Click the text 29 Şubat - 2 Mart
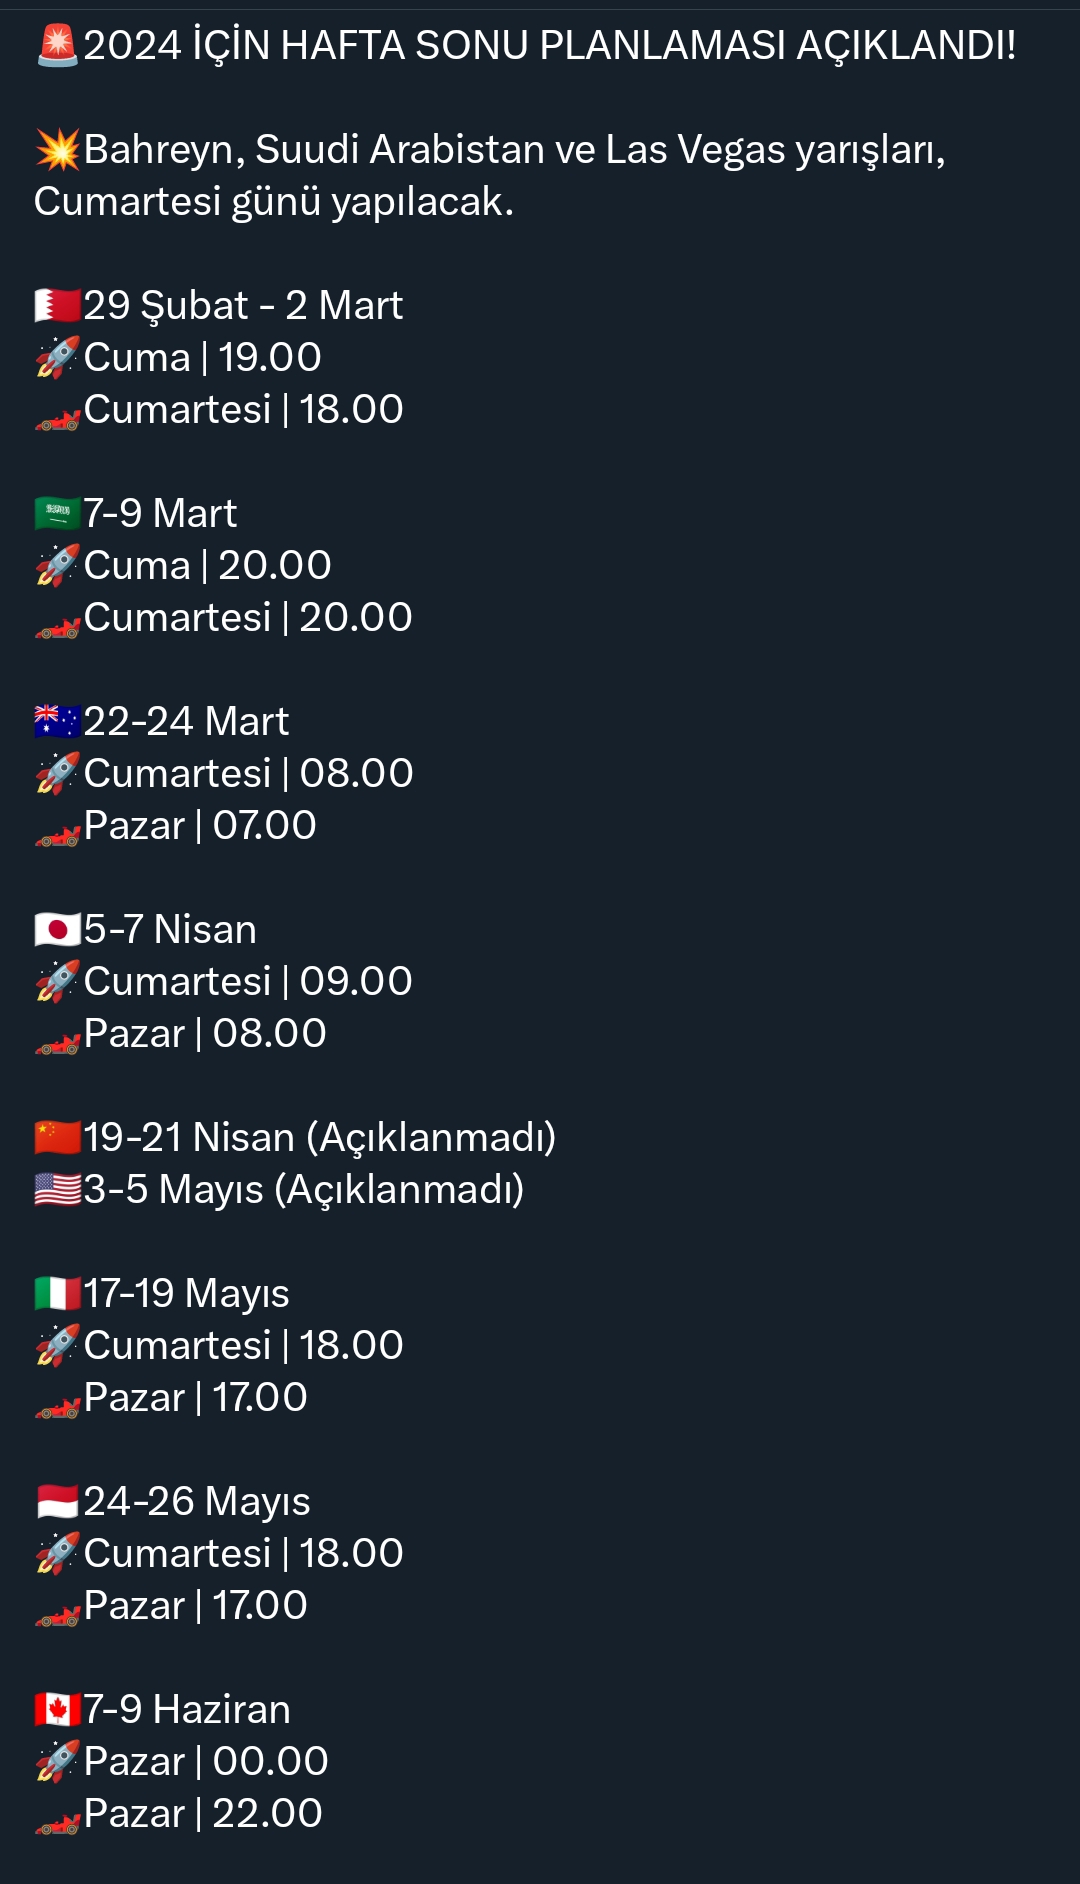Image resolution: width=1080 pixels, height=1884 pixels. coord(243,306)
